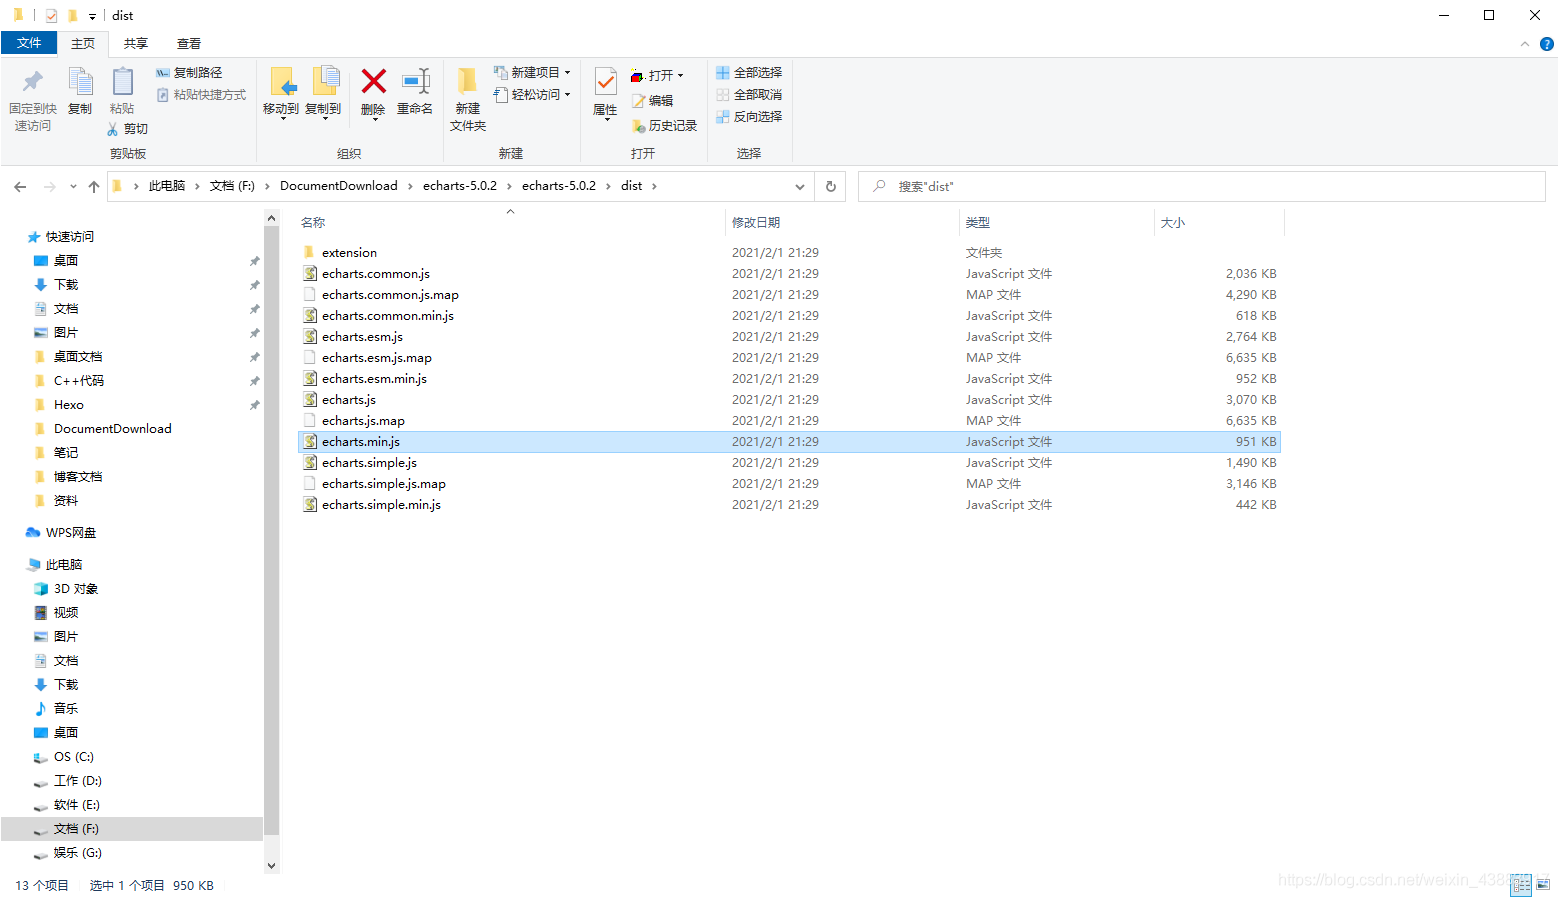Open Quick access in navigation pane
The image size is (1559, 898).
(x=70, y=237)
